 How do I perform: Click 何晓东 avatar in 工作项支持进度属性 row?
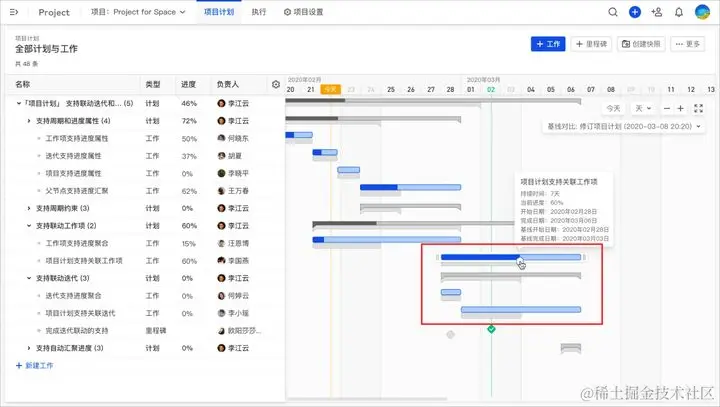tap(221, 138)
